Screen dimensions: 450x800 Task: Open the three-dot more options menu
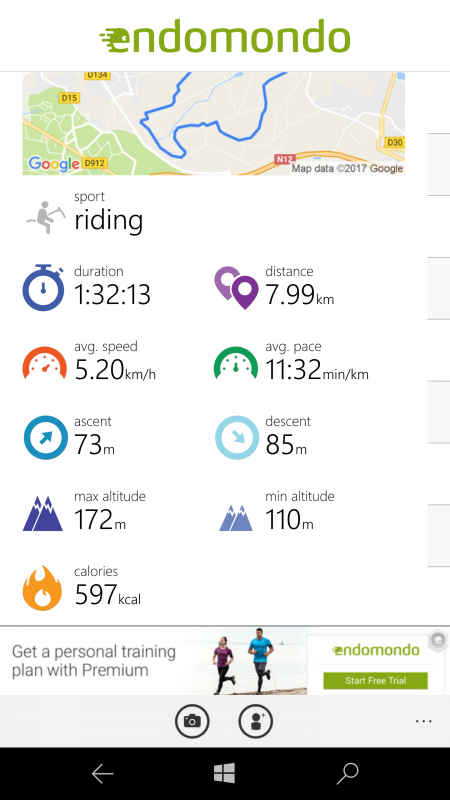point(423,721)
